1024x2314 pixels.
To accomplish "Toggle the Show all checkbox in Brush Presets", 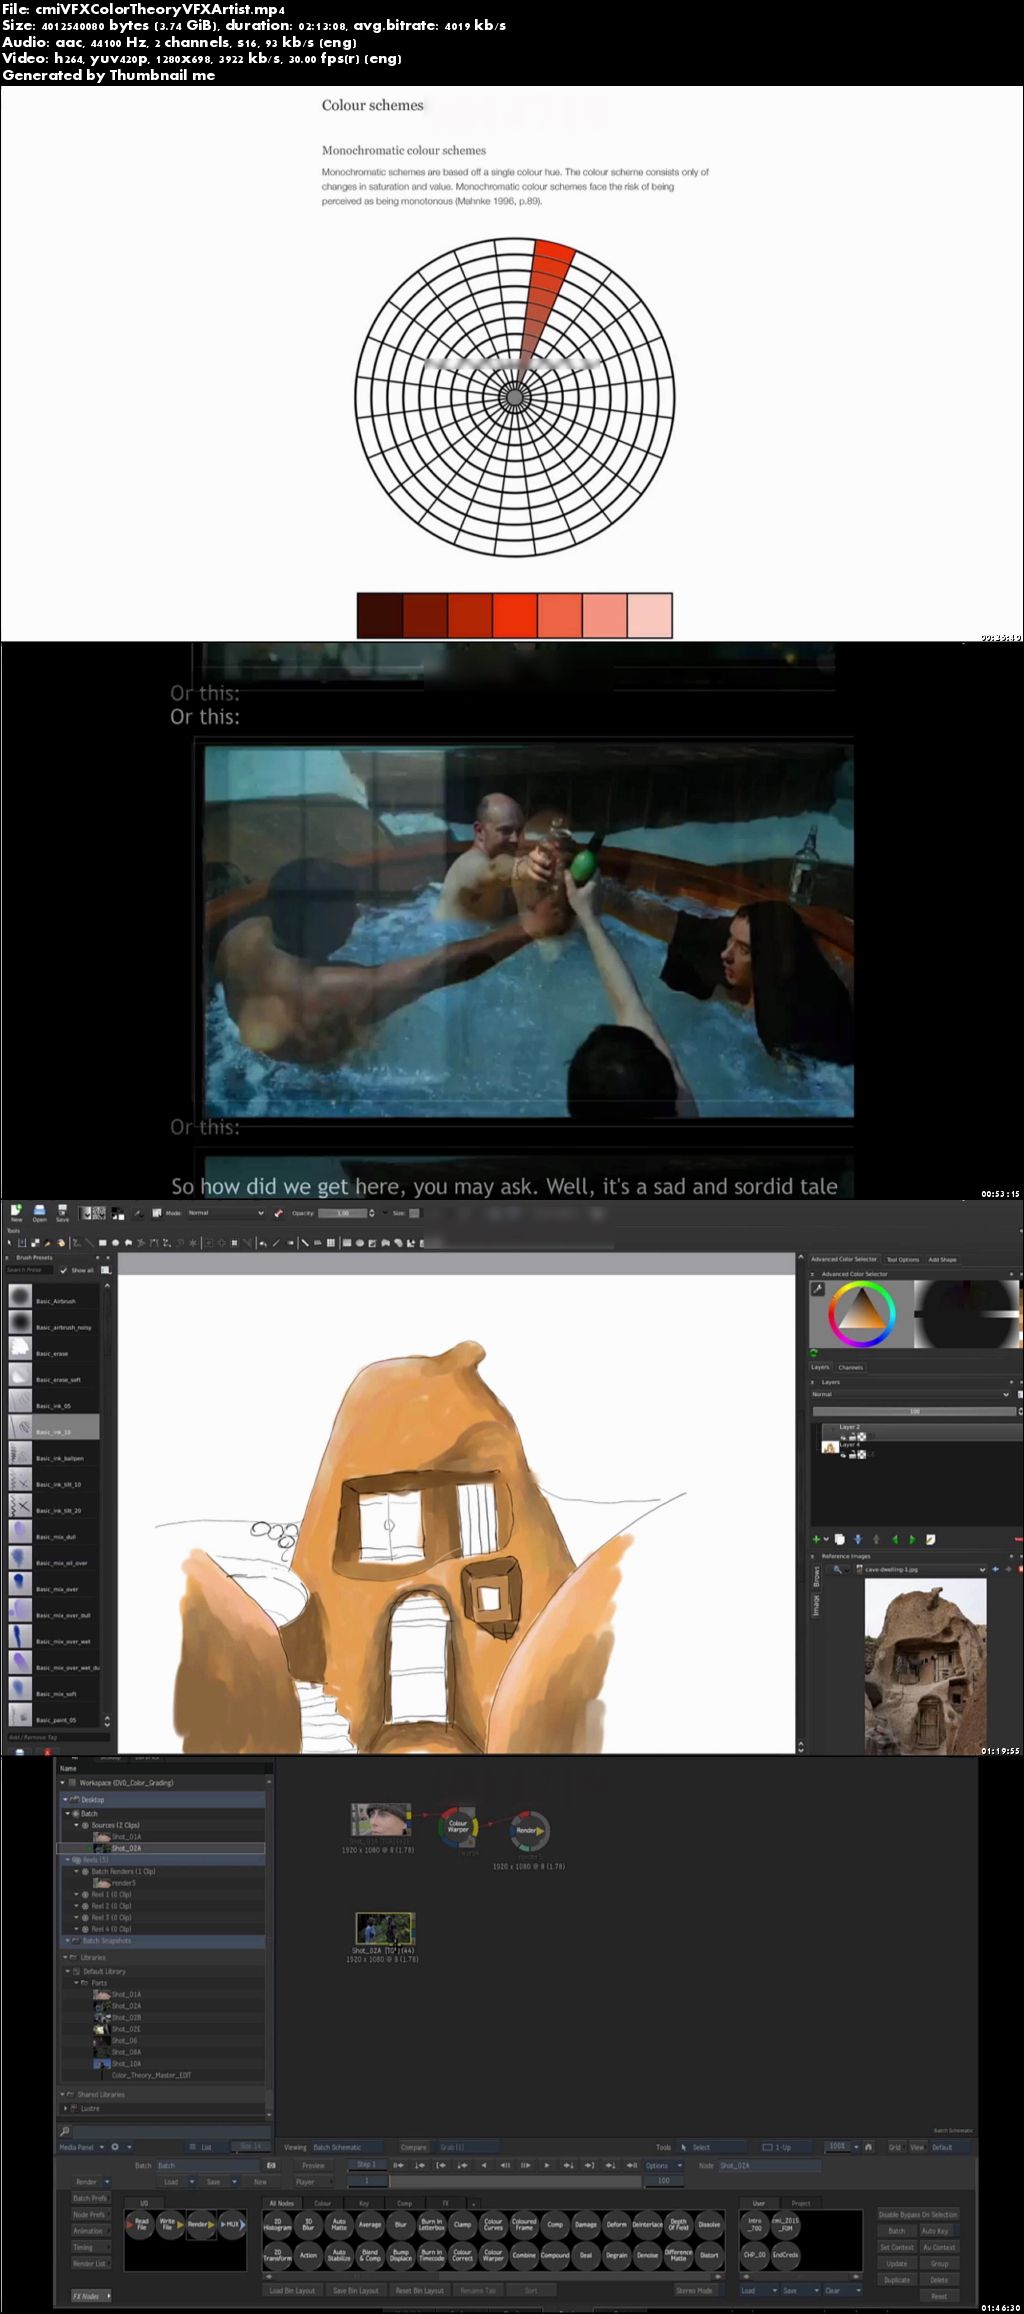I will click(64, 1270).
